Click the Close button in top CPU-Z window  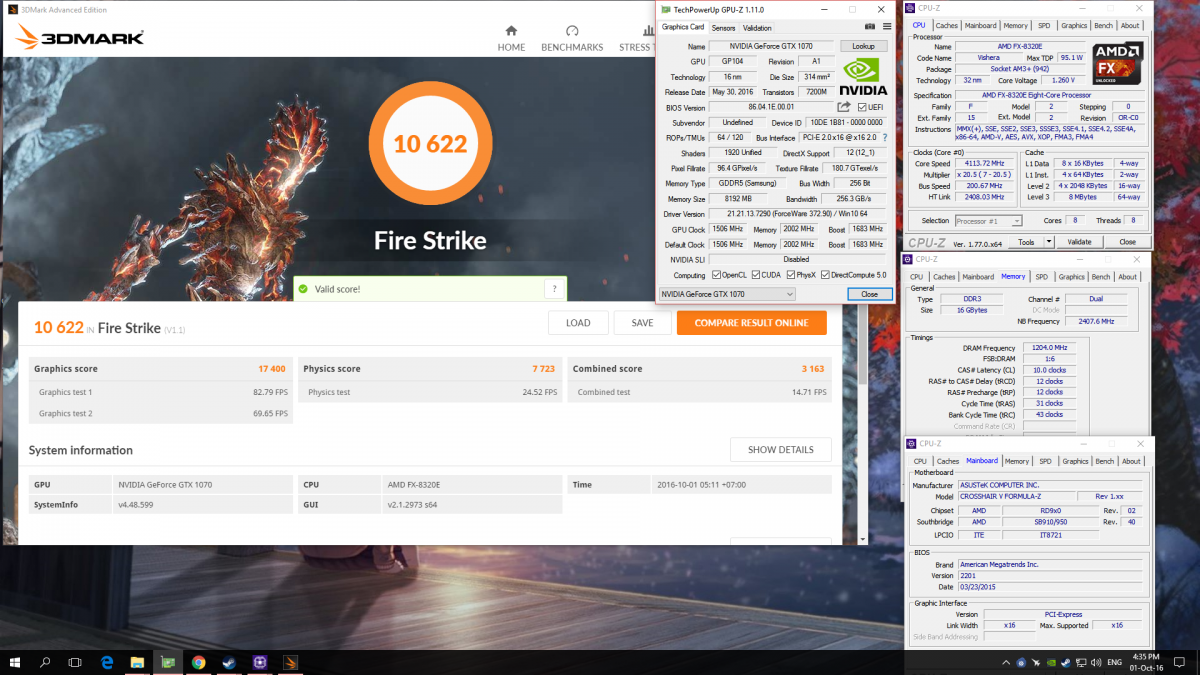click(x=1127, y=242)
